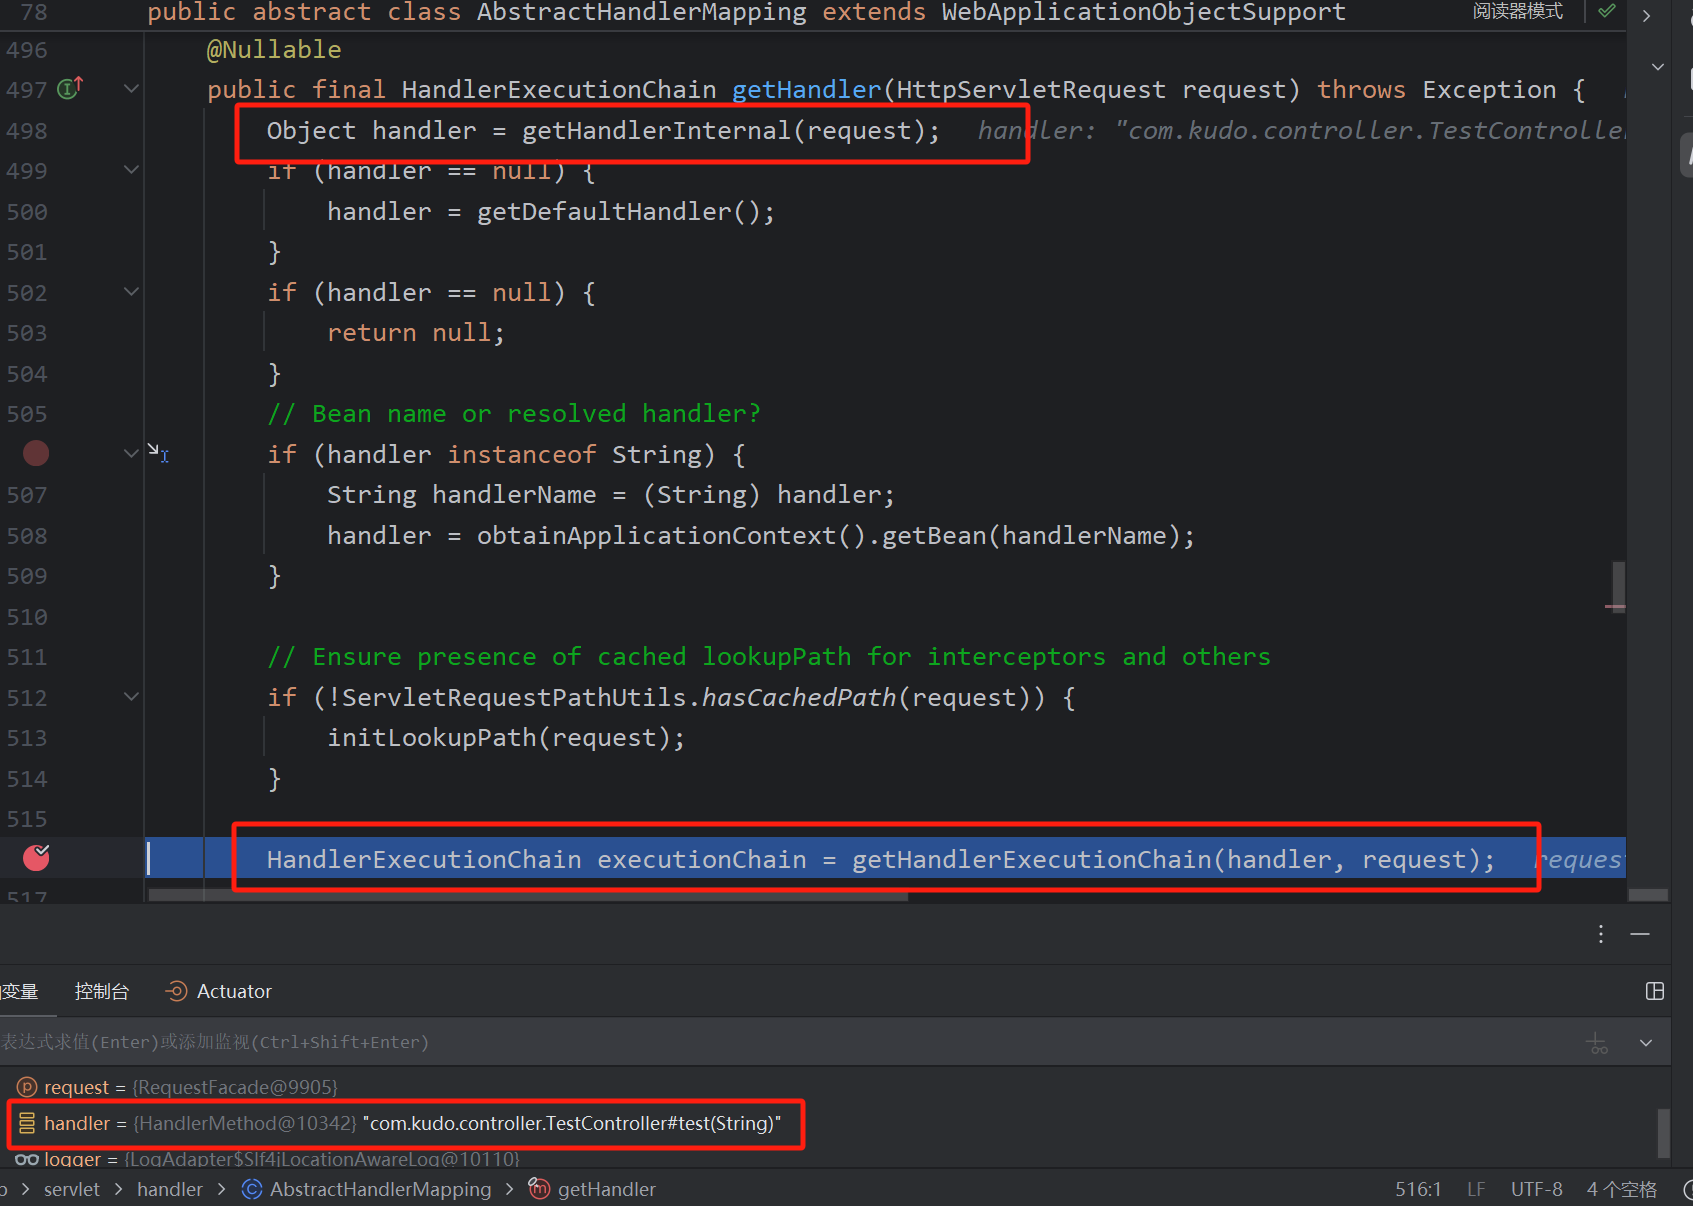Click the 'Ensure presence of cached lookupPath' comment
The image size is (1693, 1206).
pos(769,656)
